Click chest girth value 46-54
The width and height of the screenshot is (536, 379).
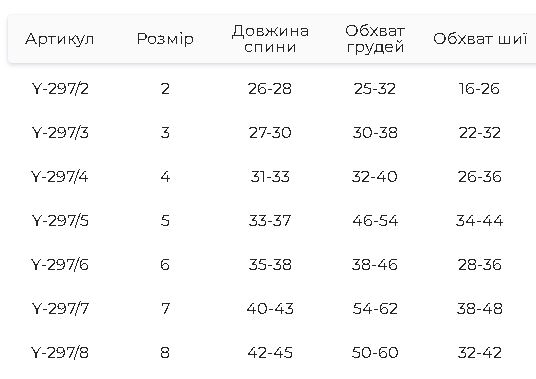point(375,220)
